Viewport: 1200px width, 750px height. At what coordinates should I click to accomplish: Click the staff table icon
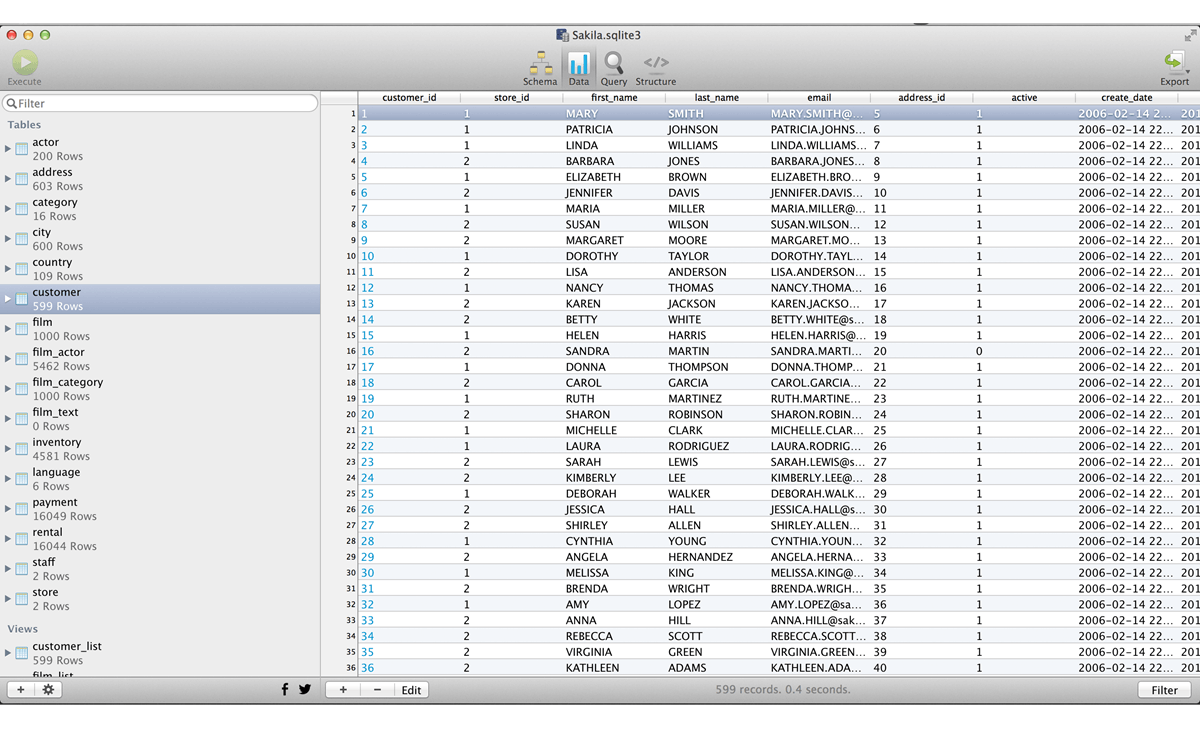coord(22,569)
